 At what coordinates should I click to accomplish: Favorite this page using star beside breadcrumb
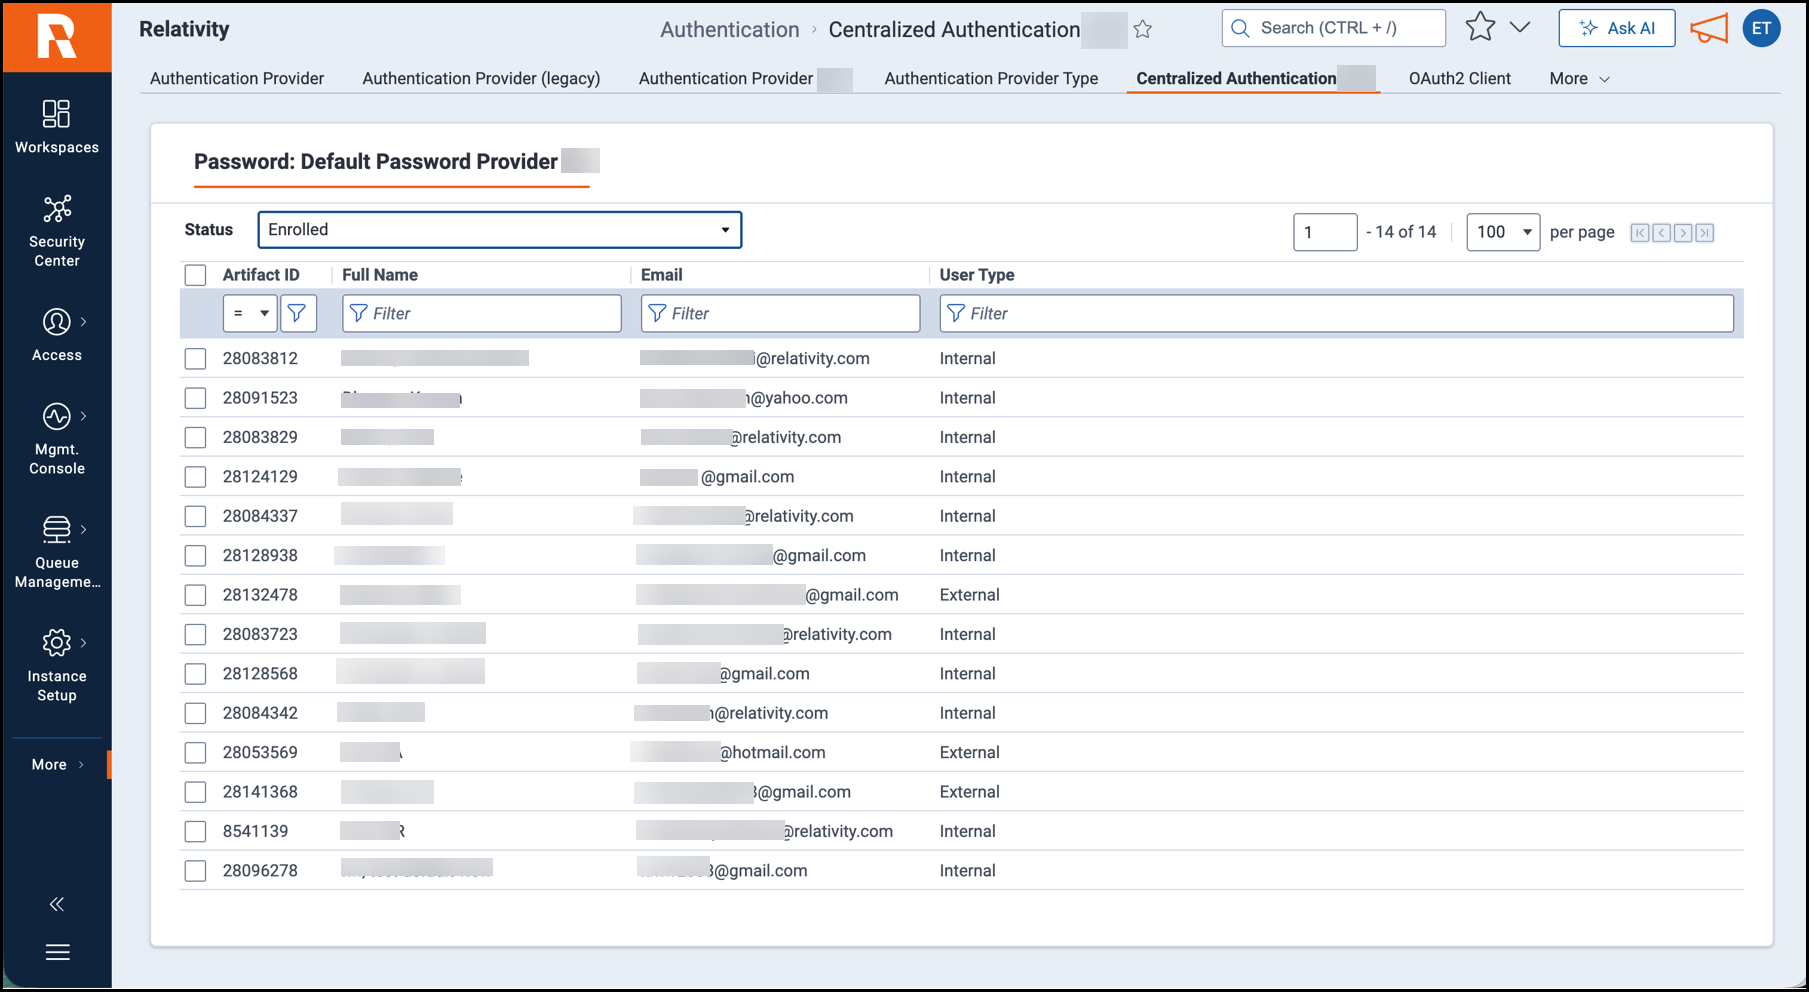1143,30
